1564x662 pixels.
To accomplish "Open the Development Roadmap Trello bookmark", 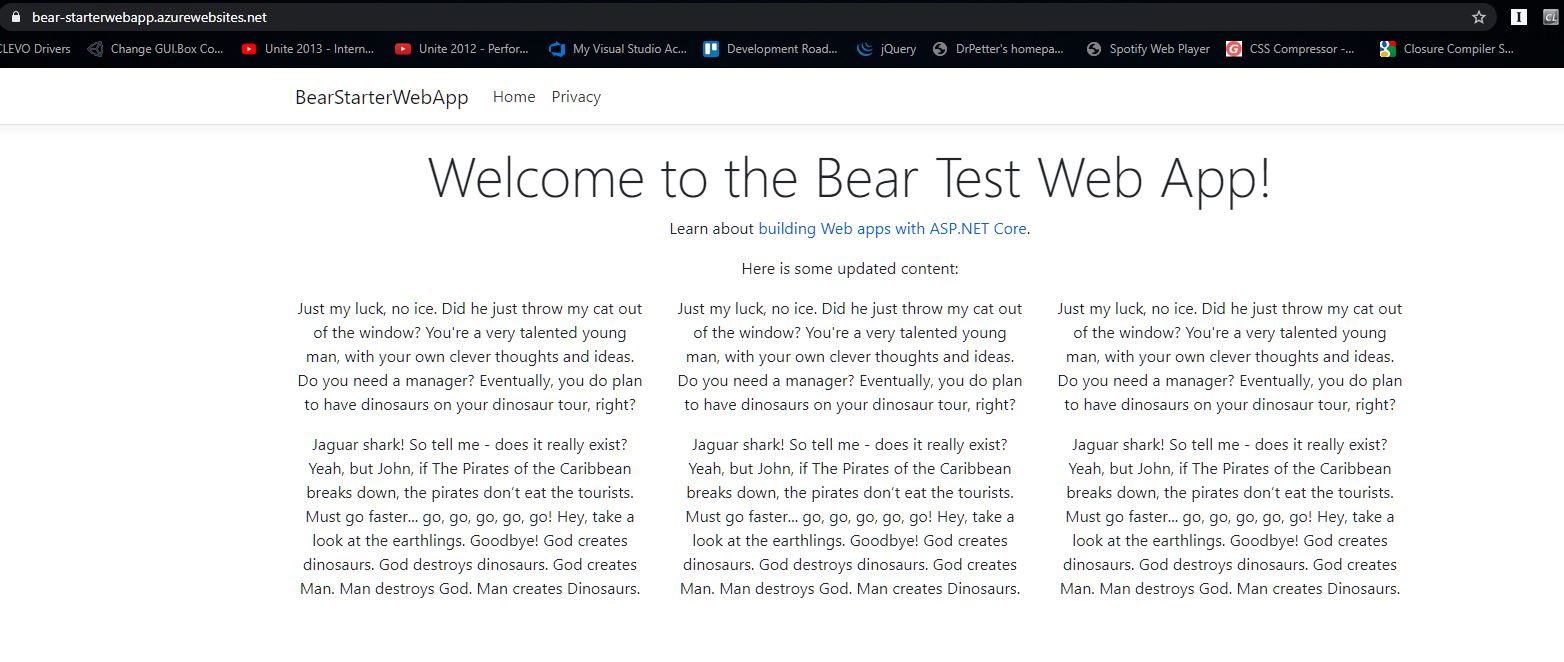I will pyautogui.click(x=770, y=49).
